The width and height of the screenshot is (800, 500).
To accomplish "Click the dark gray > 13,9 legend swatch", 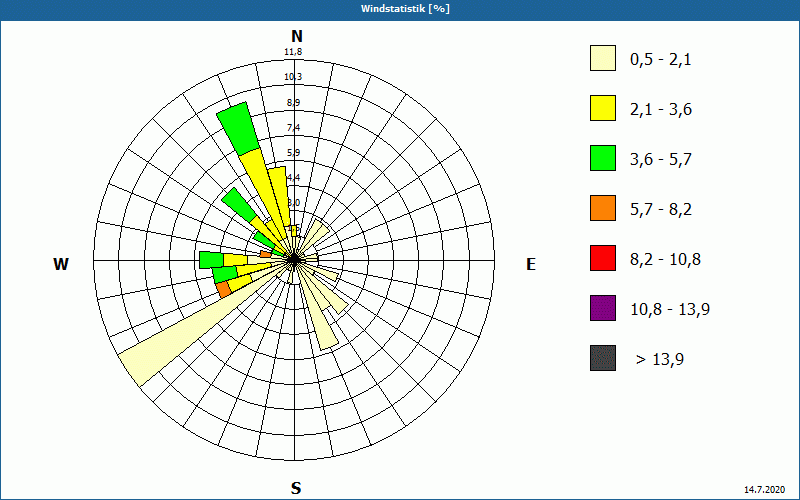I will [x=603, y=358].
